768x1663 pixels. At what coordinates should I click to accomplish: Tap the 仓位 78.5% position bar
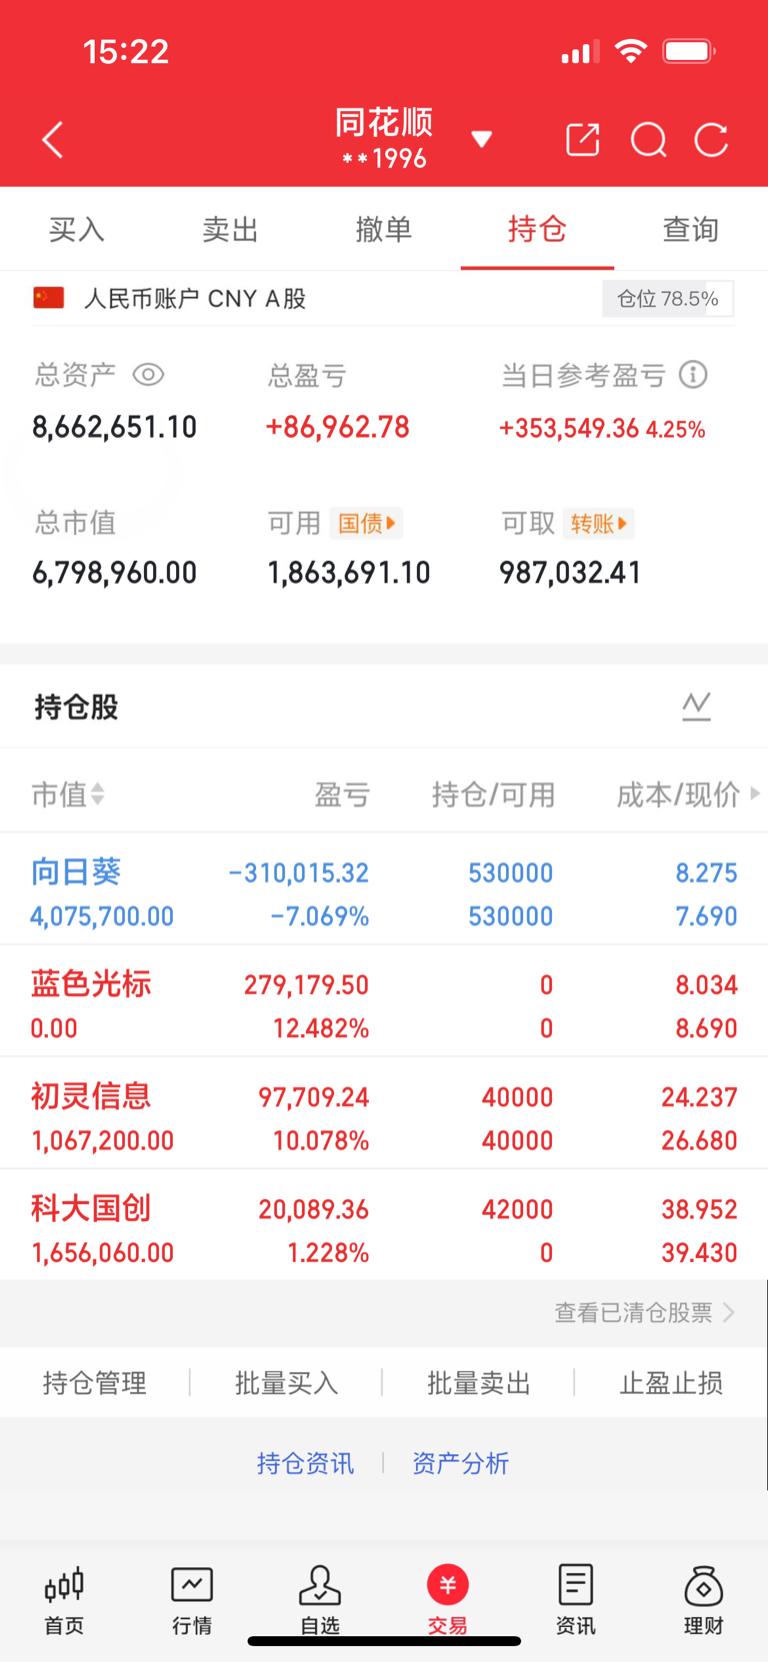tap(668, 298)
